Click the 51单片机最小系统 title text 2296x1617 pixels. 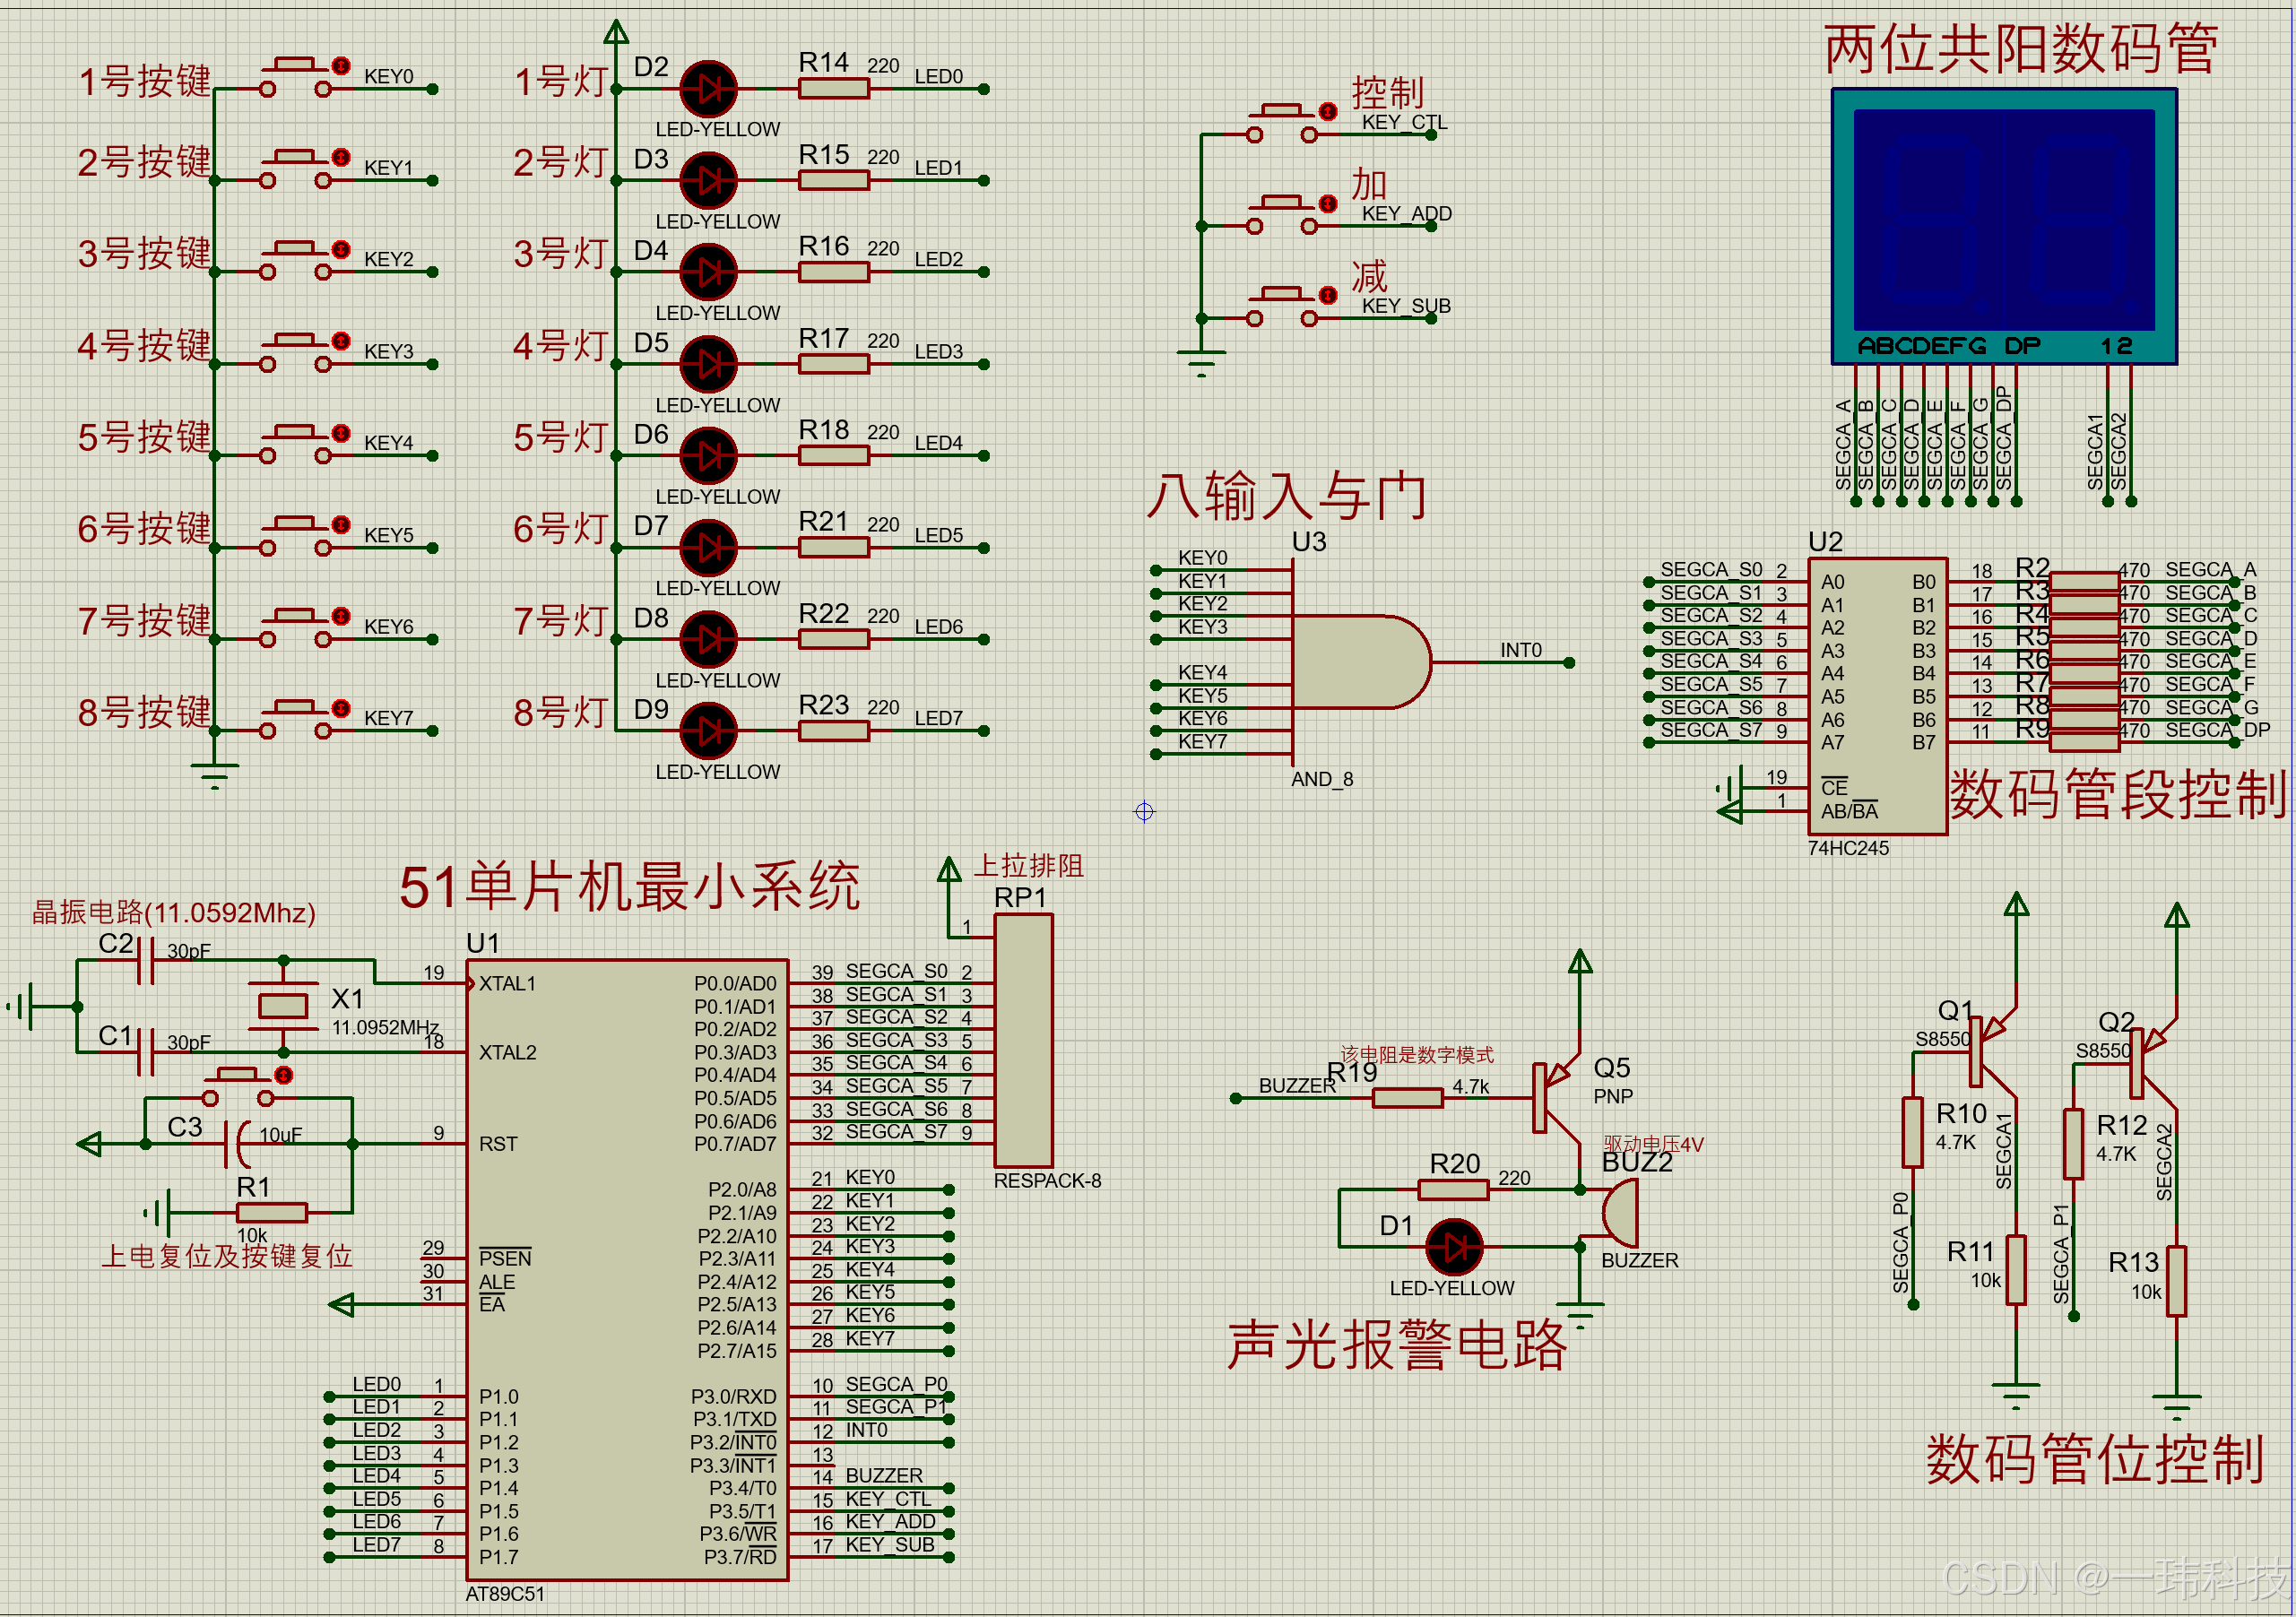point(629,886)
